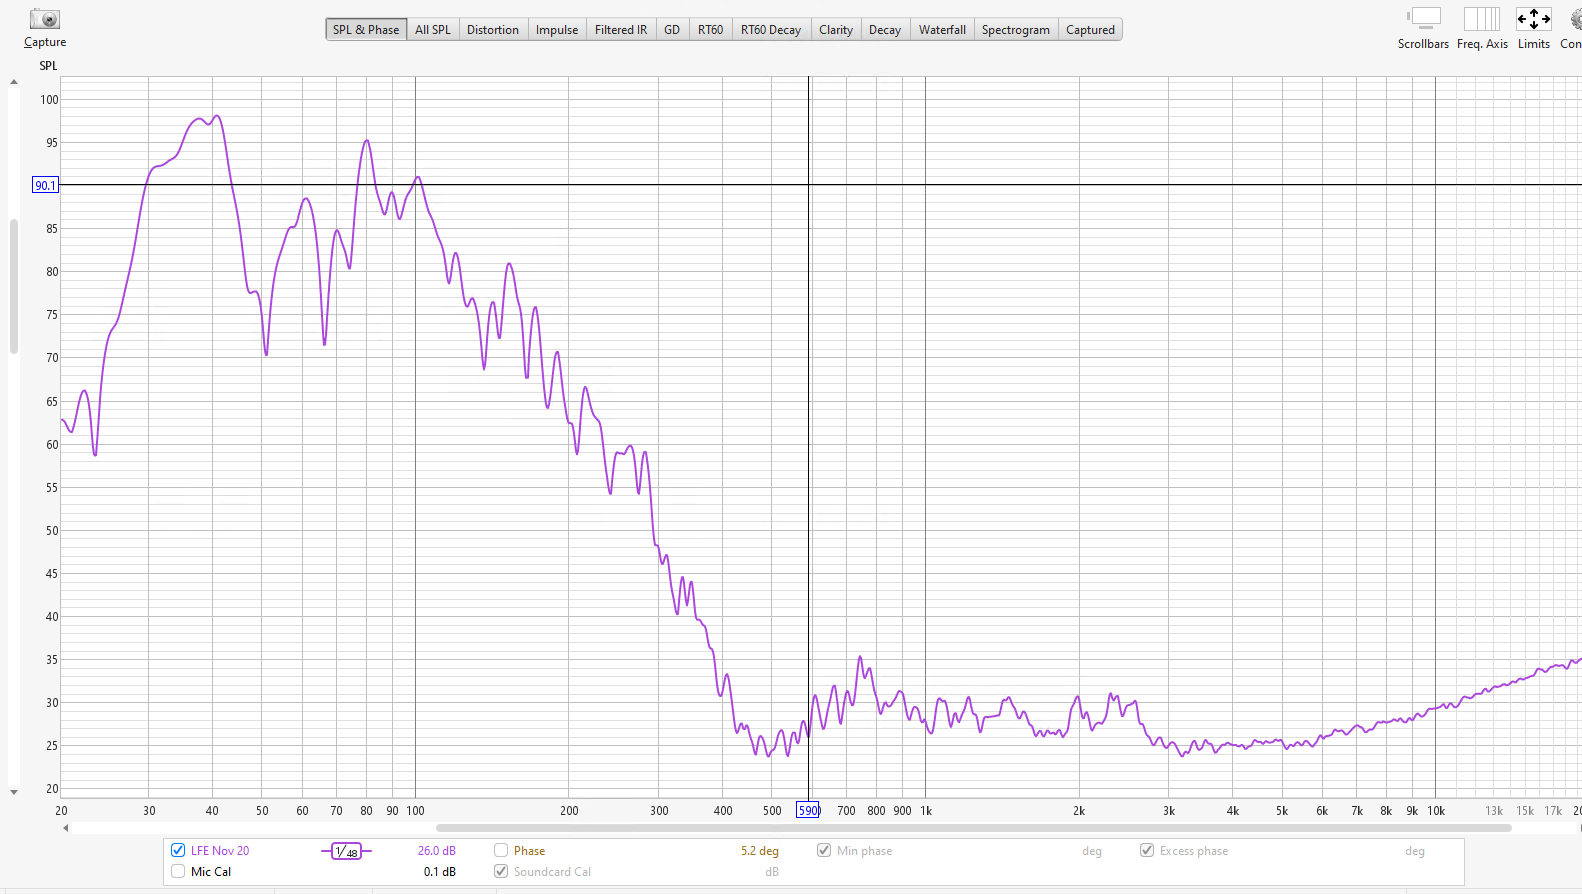Enable the Phase trace checkbox

[501, 851]
